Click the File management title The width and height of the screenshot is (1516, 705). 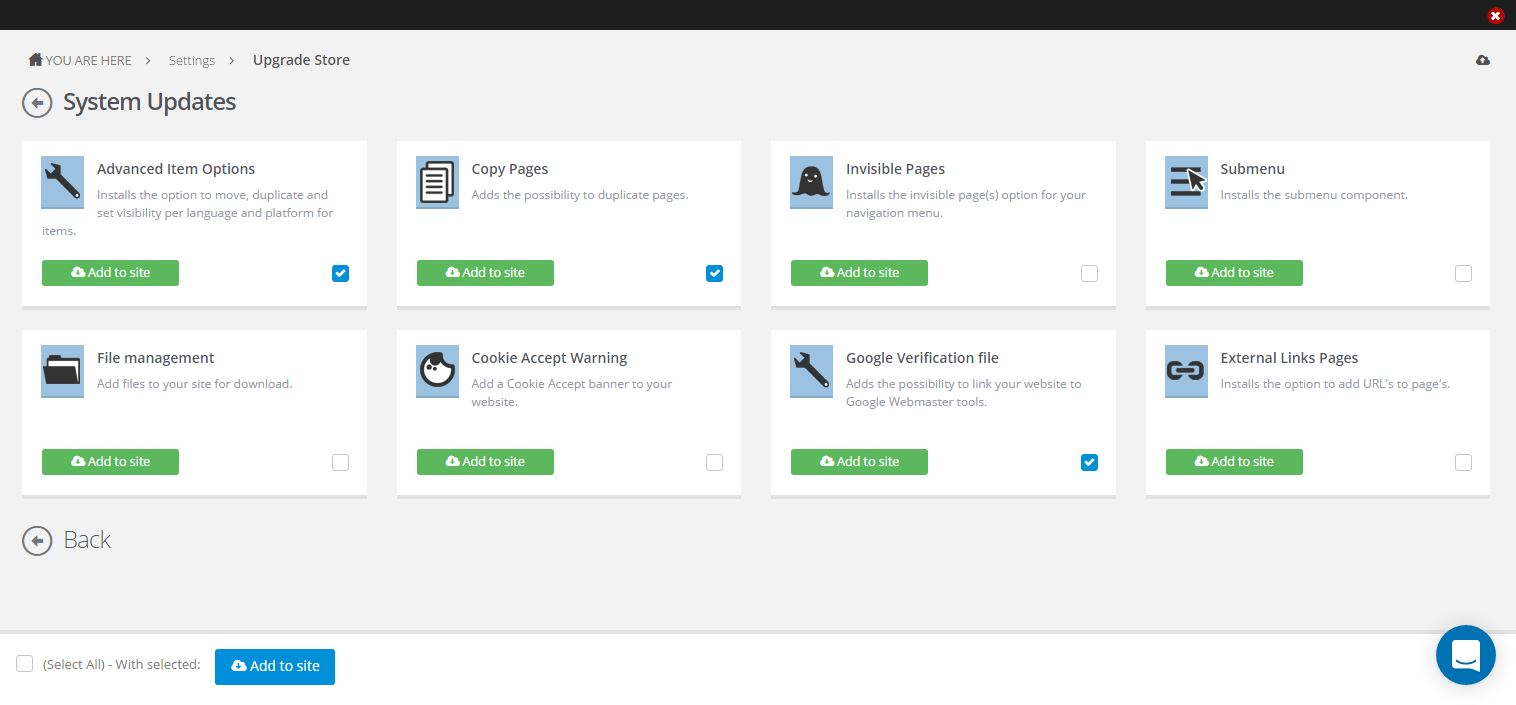pyautogui.click(x=156, y=358)
